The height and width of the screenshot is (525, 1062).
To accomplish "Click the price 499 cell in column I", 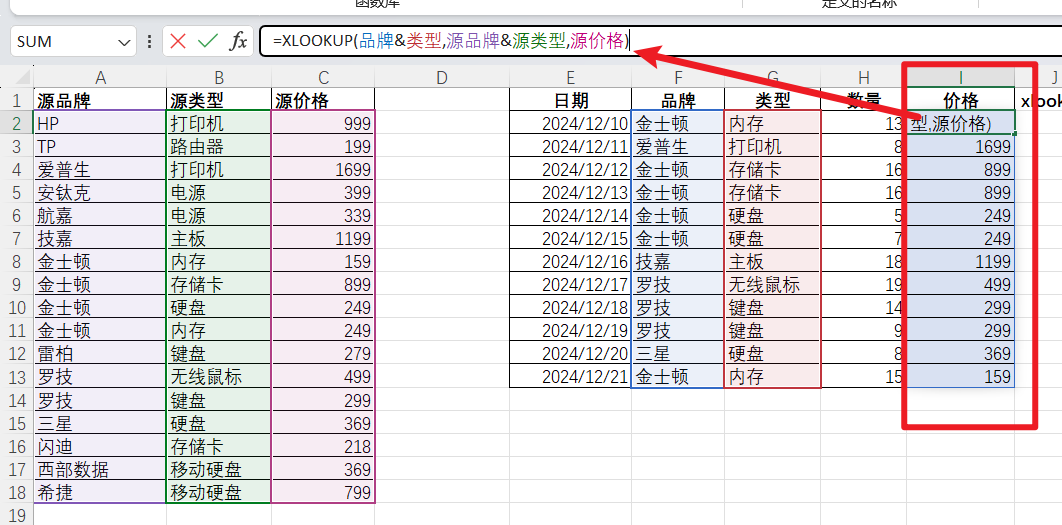I will (x=960, y=285).
